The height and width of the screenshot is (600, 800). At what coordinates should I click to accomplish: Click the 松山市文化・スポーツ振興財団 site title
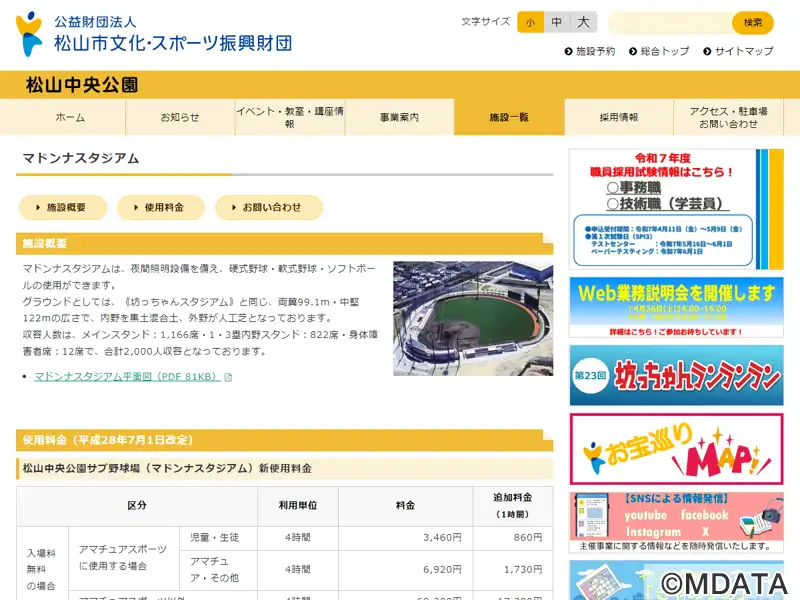pos(173,43)
